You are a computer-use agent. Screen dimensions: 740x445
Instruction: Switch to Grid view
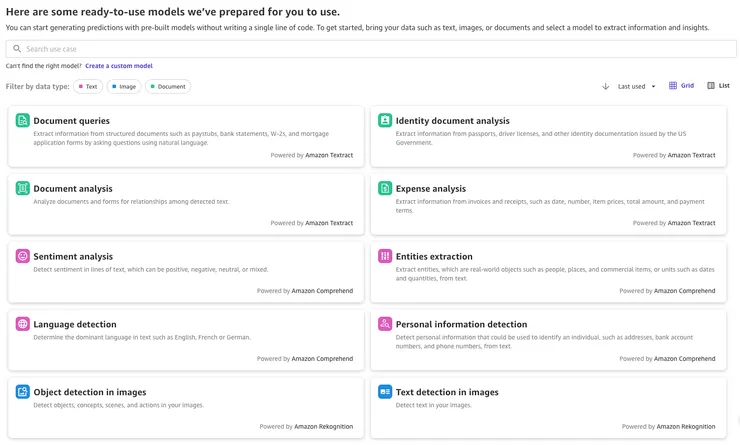pyautogui.click(x=681, y=86)
